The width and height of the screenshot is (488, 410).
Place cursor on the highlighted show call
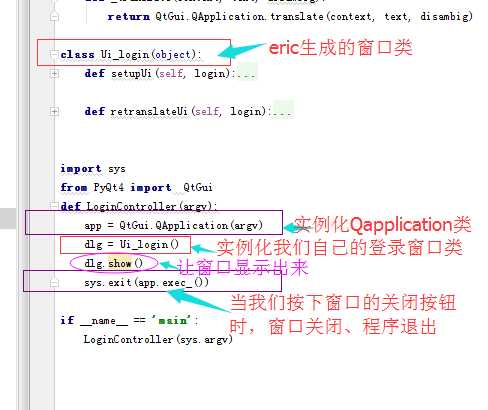coord(120,263)
